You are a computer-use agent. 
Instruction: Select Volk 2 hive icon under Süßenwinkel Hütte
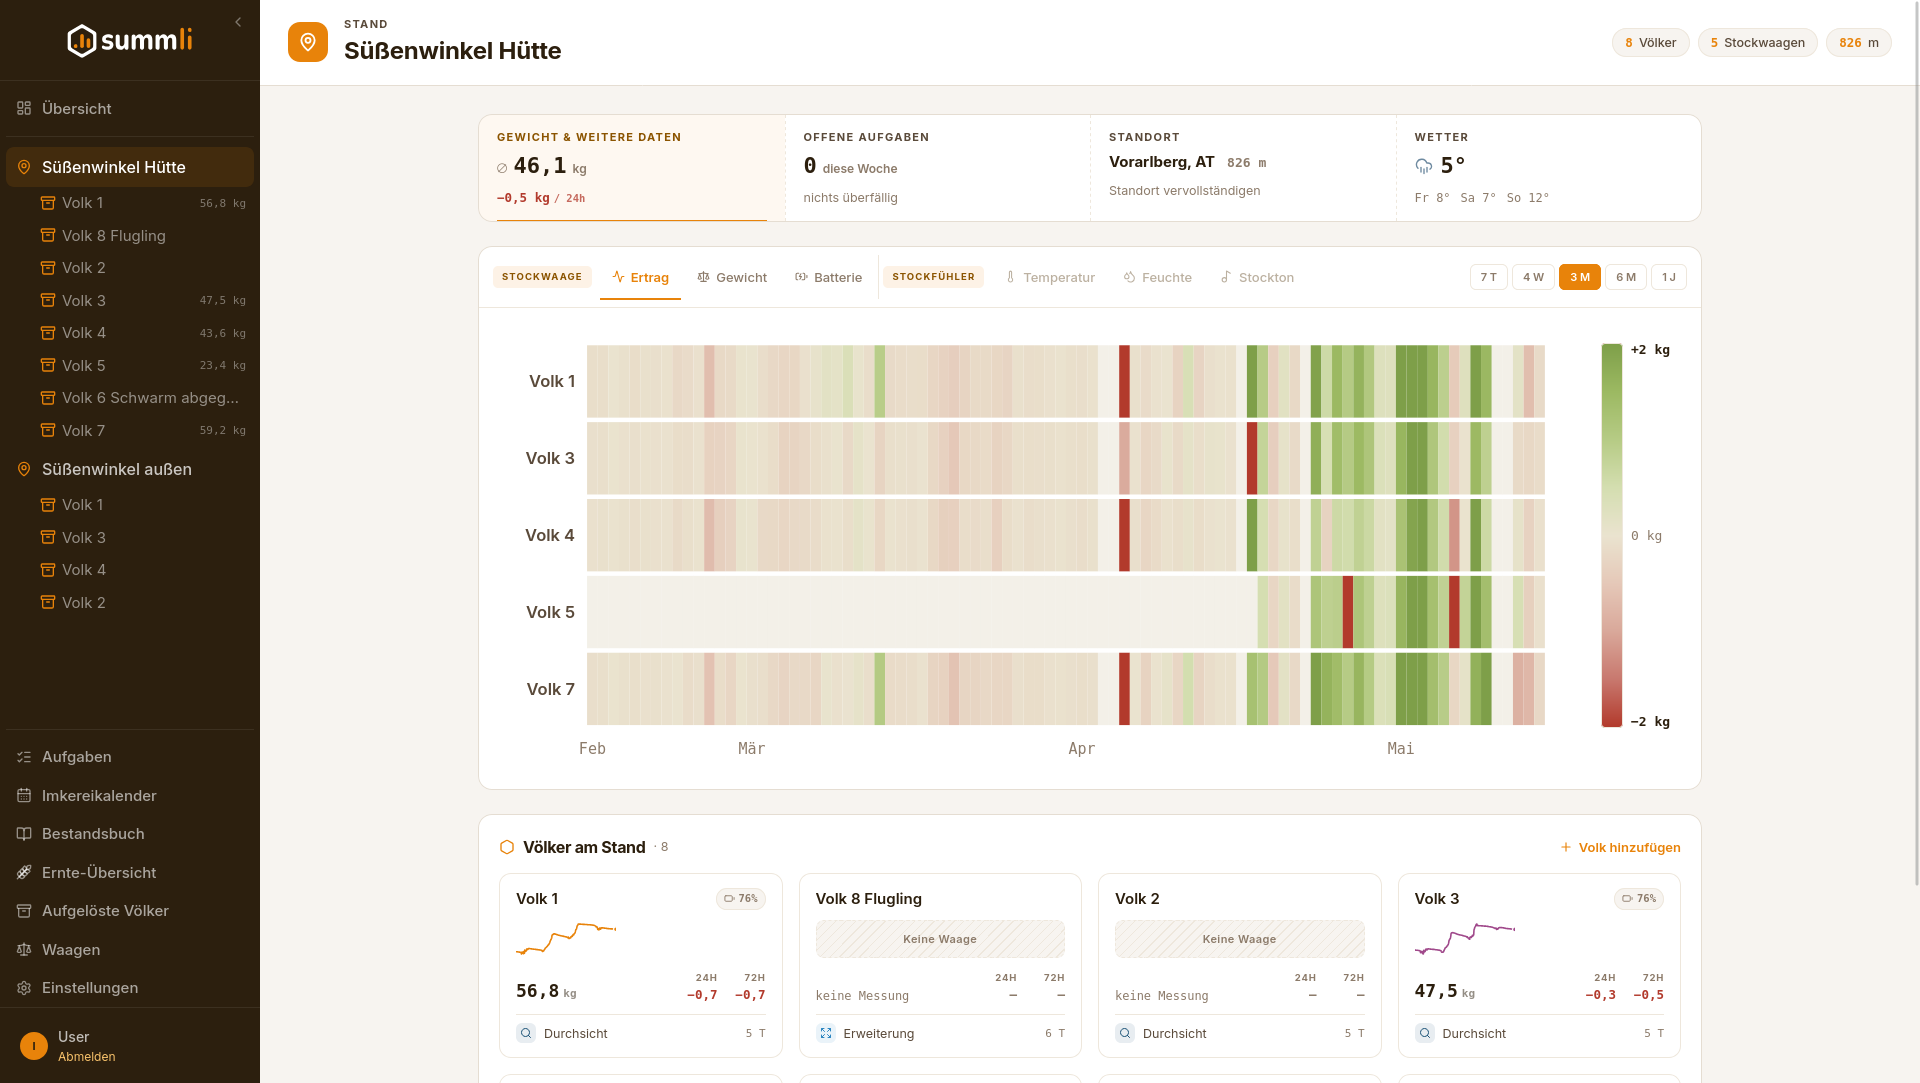pyautogui.click(x=48, y=268)
